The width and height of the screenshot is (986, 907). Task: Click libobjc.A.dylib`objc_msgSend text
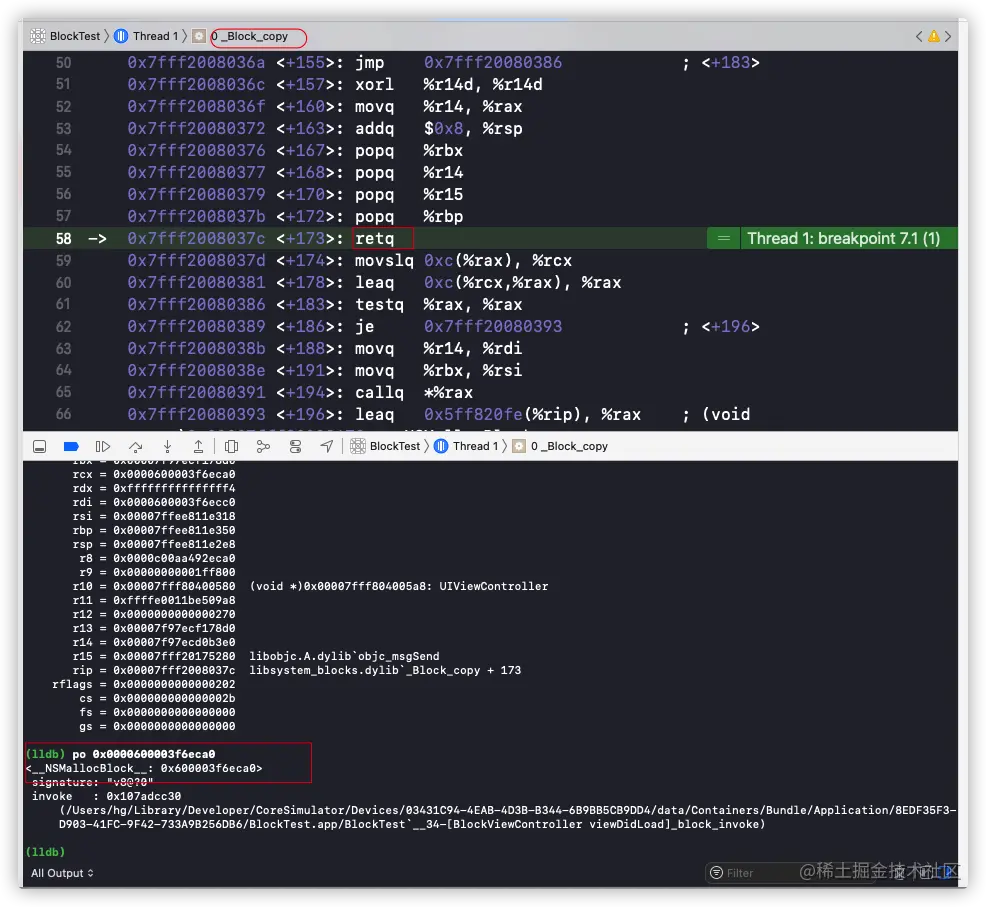tap(345, 657)
